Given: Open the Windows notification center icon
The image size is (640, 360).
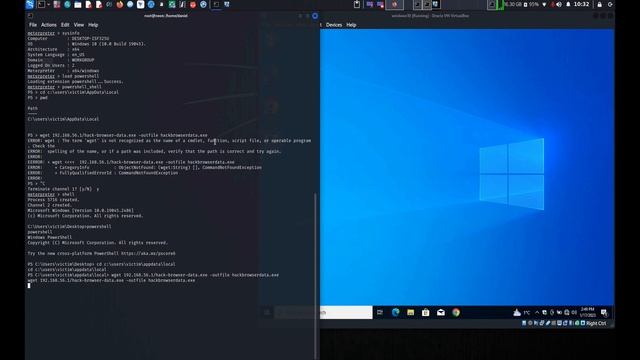Looking at the screenshot, I should (604, 313).
